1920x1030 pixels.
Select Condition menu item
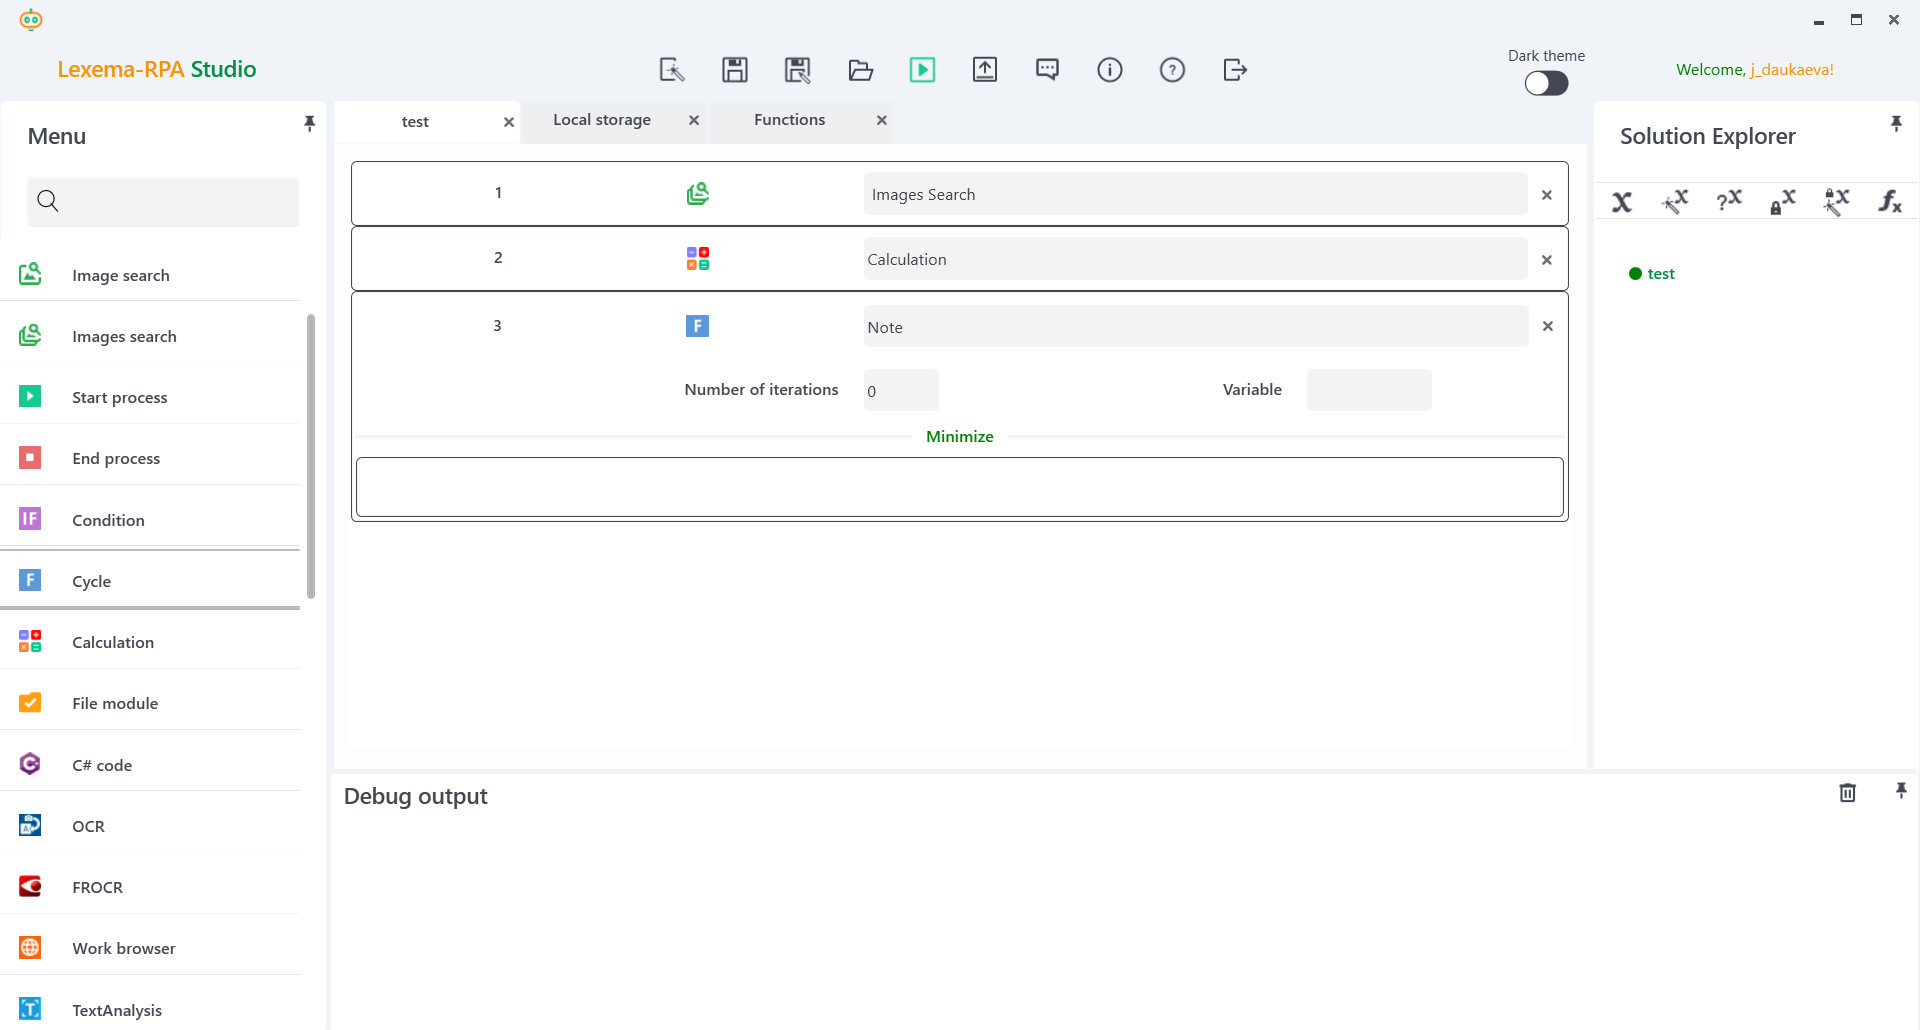(x=150, y=520)
